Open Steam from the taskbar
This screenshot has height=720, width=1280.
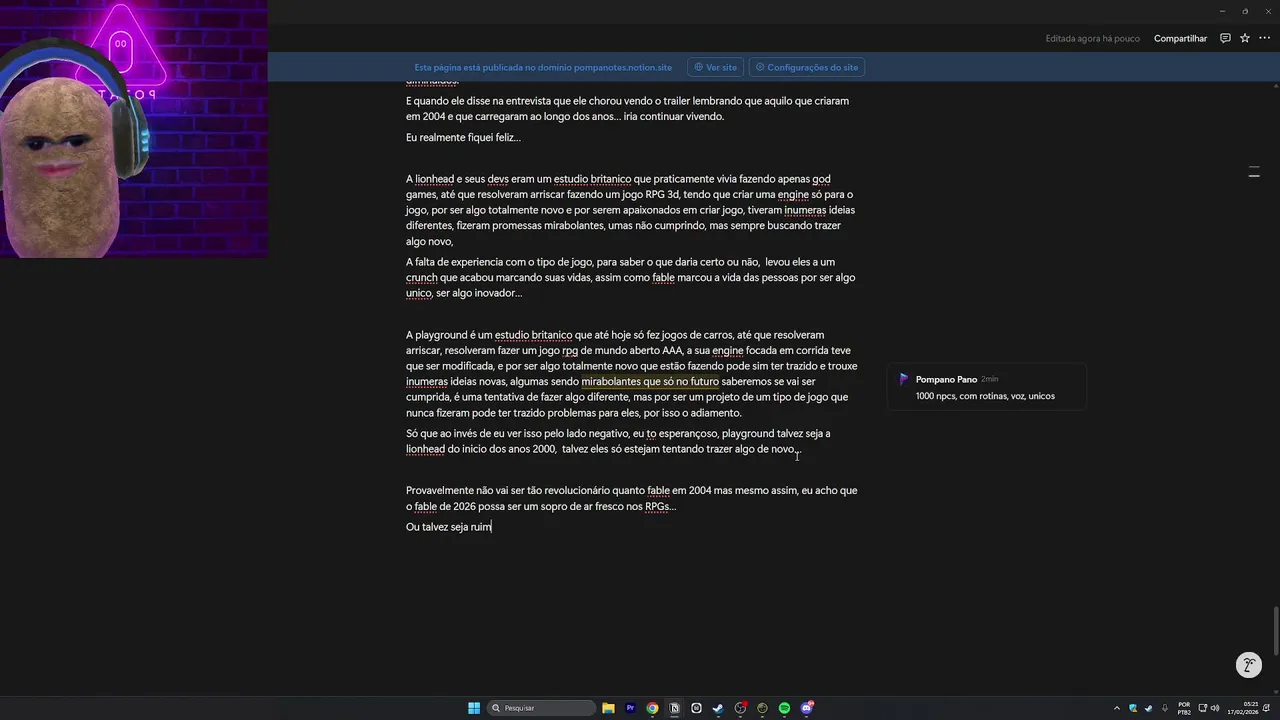coord(718,708)
